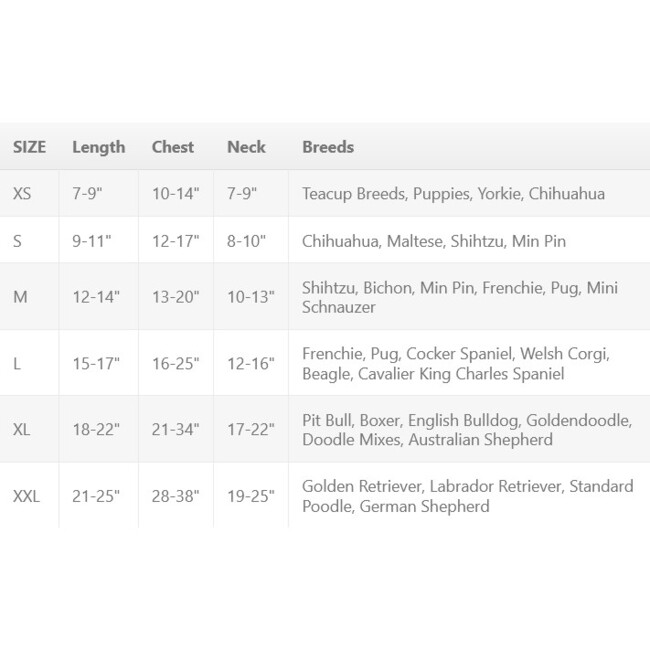Click the 16-25" chest measurement cell

176,364
